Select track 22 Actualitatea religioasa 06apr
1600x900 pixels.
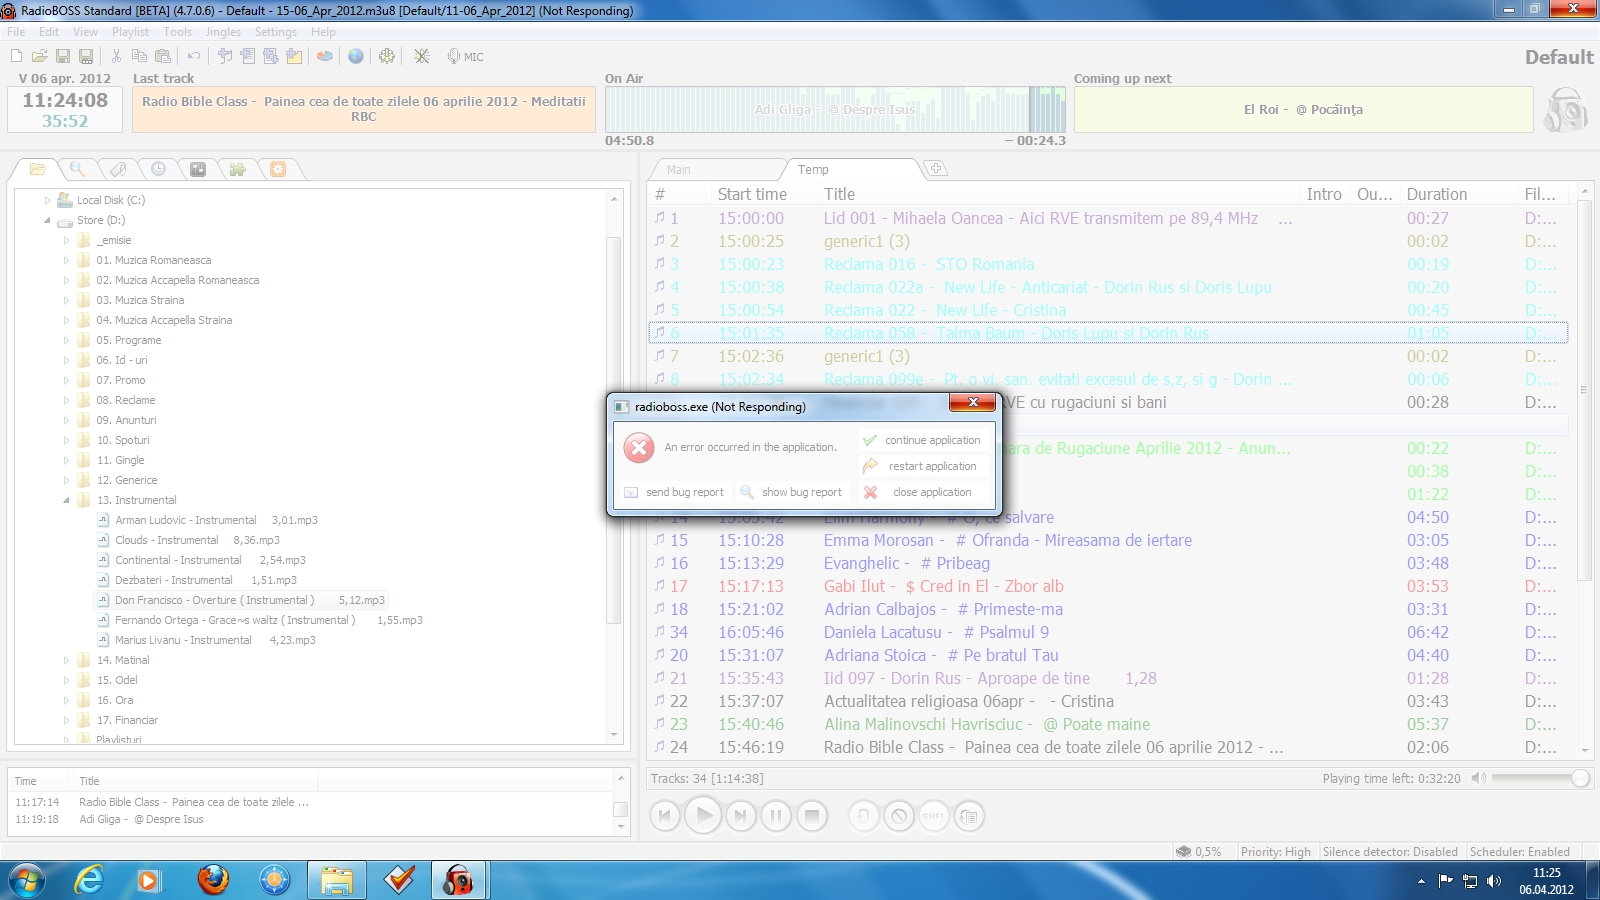pyautogui.click(x=1108, y=701)
